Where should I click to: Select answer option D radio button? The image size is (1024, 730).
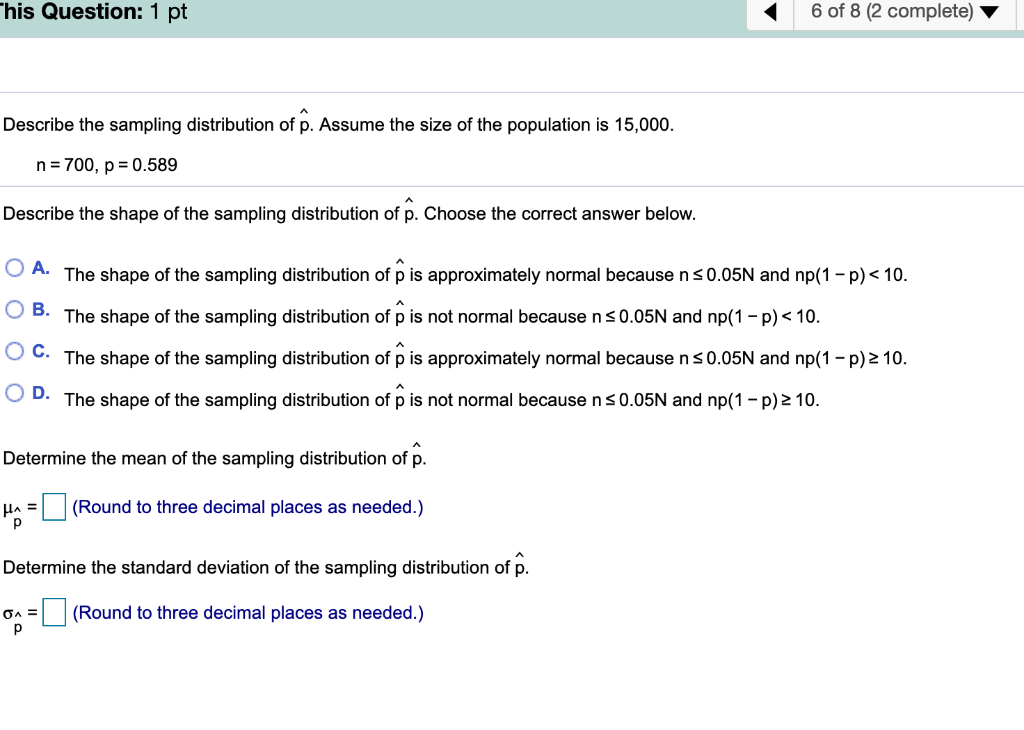[x=14, y=392]
